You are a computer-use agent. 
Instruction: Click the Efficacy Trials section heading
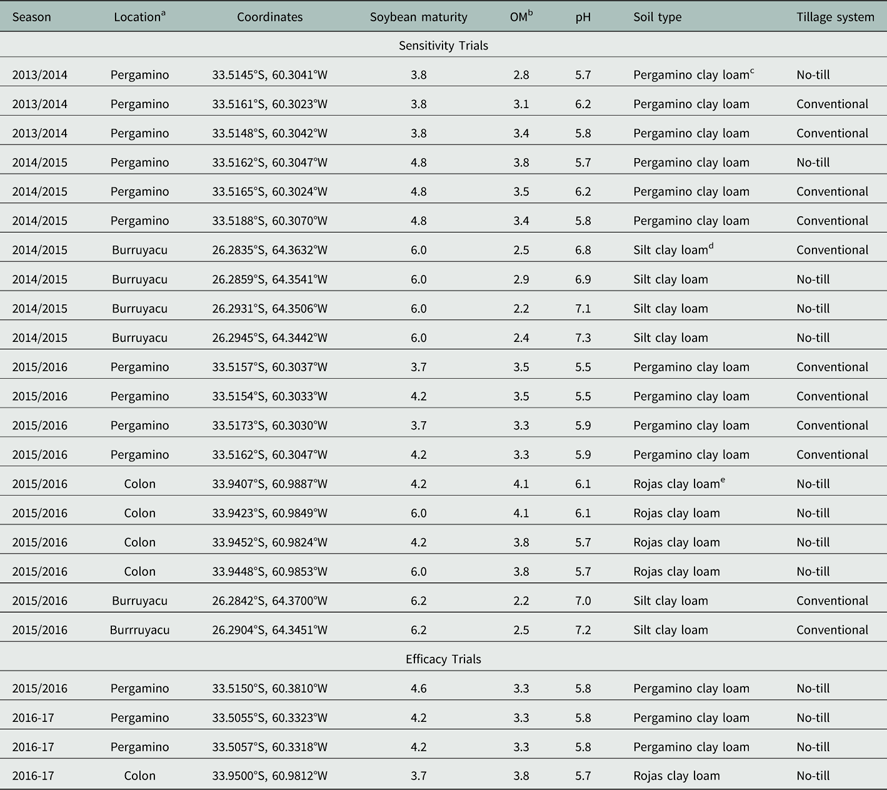click(443, 659)
